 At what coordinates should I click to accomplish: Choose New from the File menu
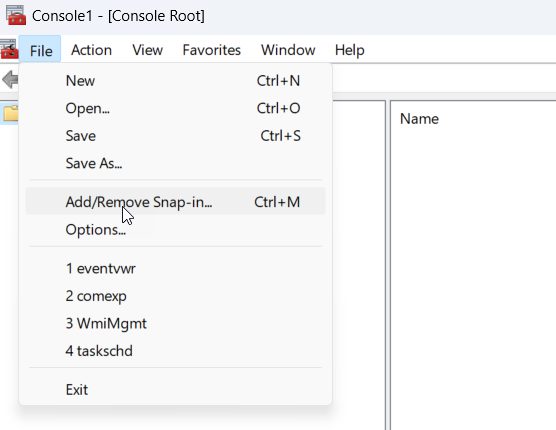[x=176, y=81]
